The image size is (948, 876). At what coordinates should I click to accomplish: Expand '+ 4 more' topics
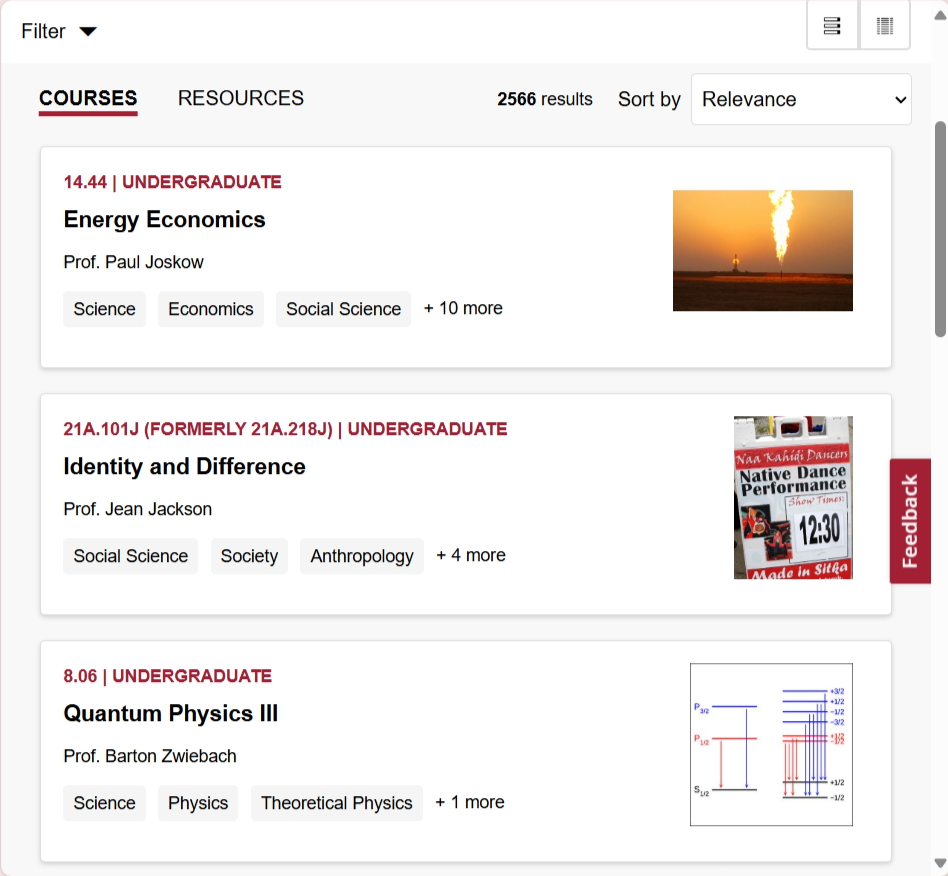pyautogui.click(x=471, y=555)
